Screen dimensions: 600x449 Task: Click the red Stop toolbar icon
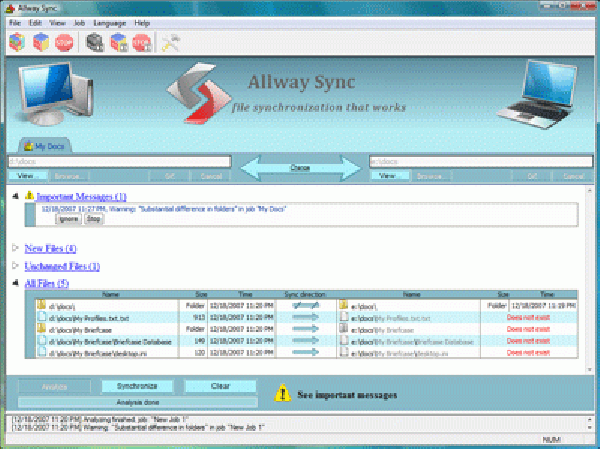[66, 43]
